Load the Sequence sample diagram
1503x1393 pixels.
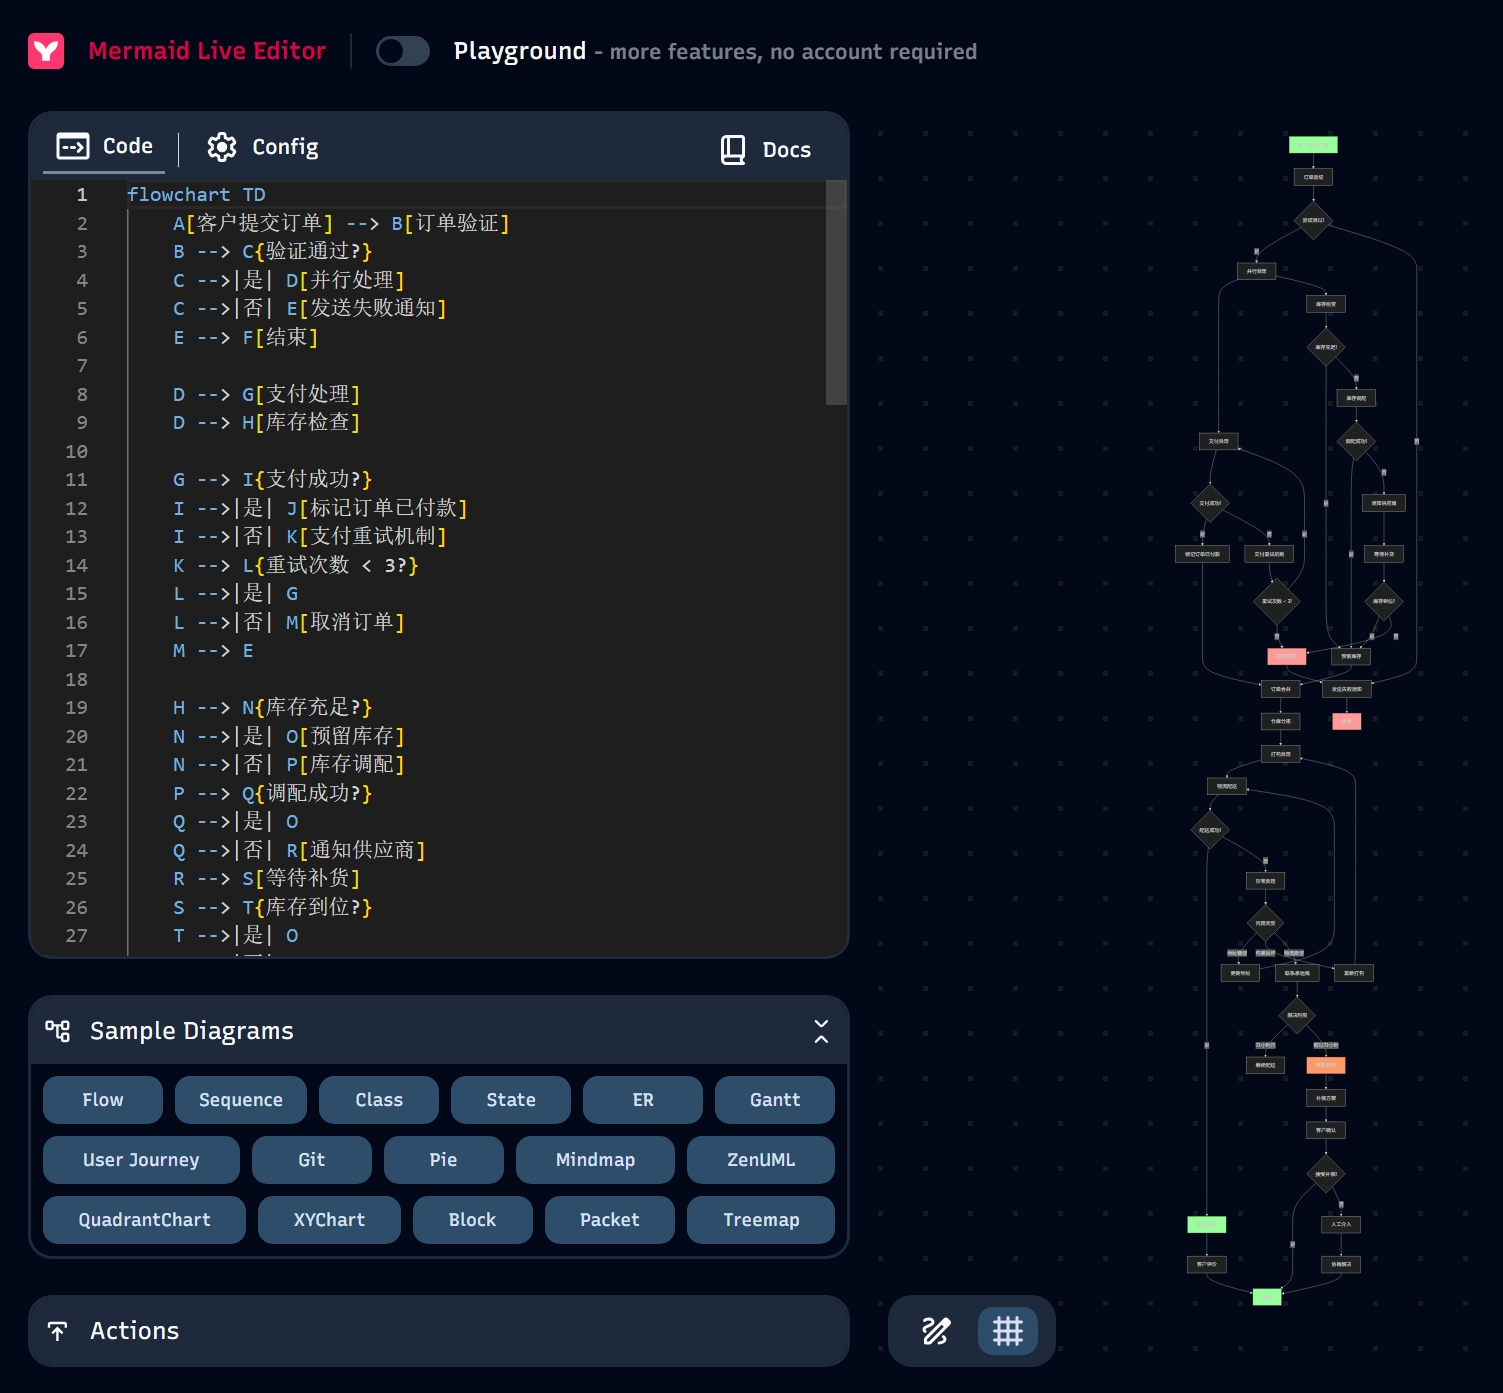pos(240,1100)
